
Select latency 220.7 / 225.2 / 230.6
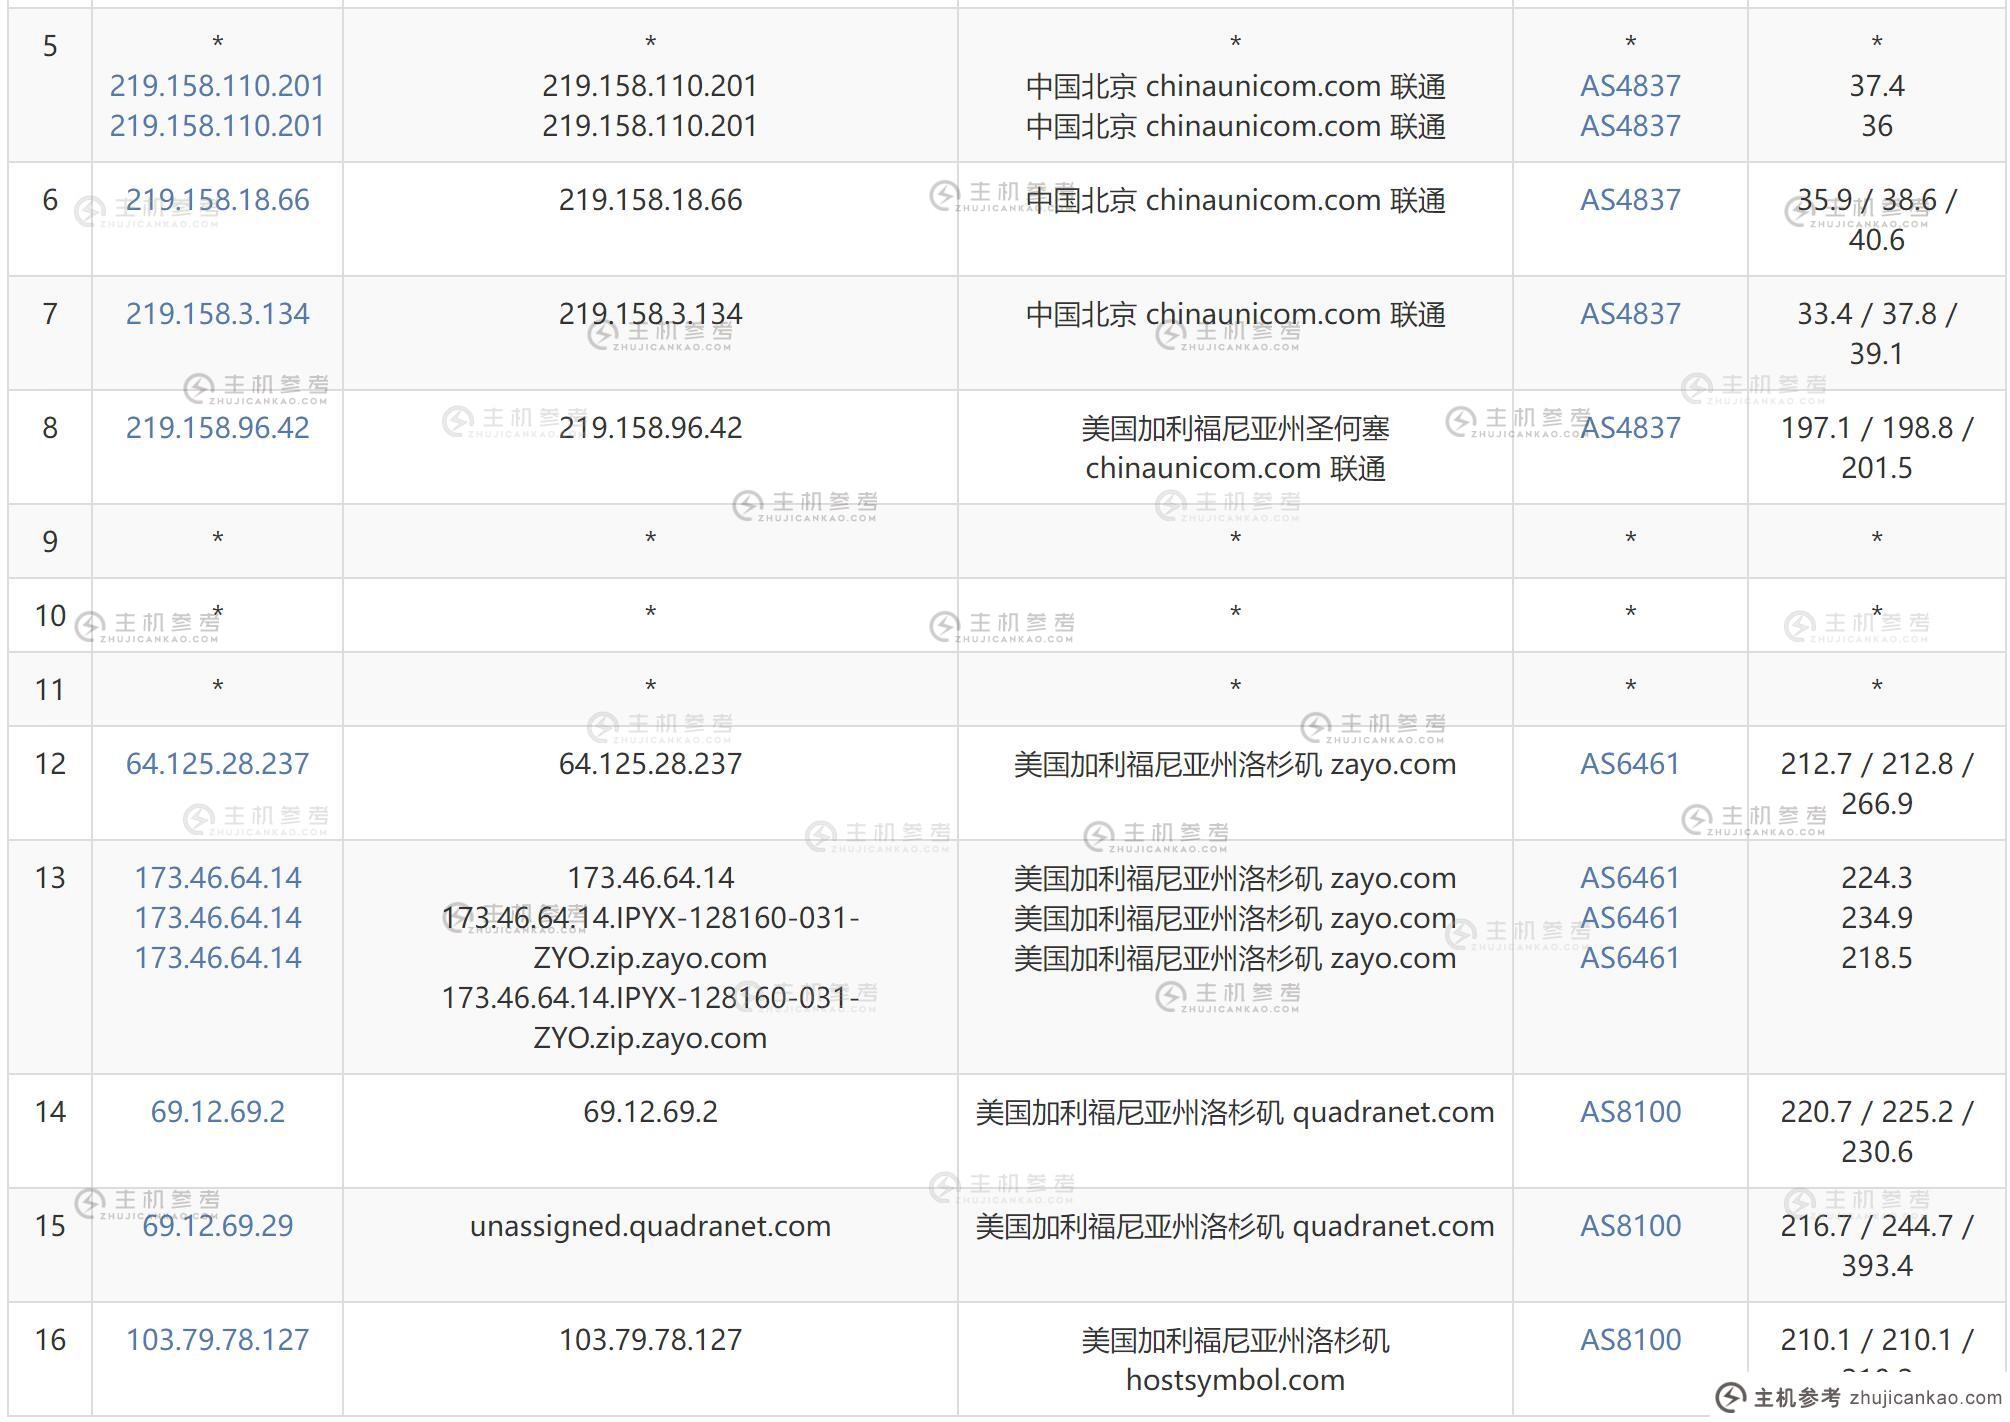pyautogui.click(x=1876, y=1132)
